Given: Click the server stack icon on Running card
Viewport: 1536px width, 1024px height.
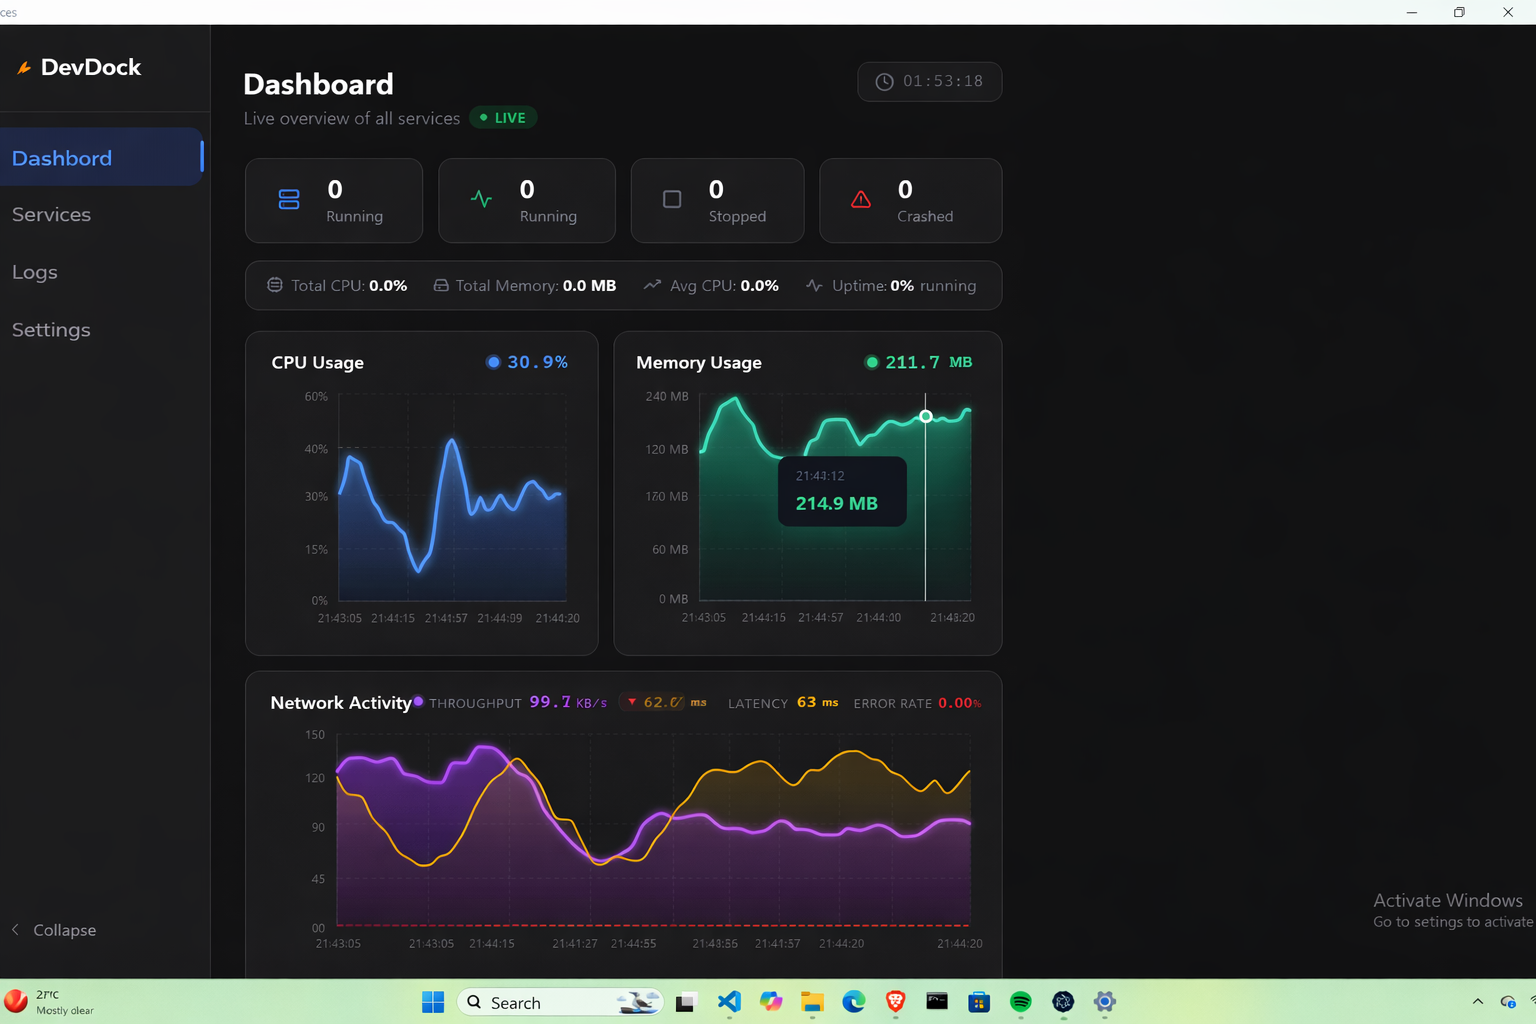Looking at the screenshot, I should click(x=288, y=199).
